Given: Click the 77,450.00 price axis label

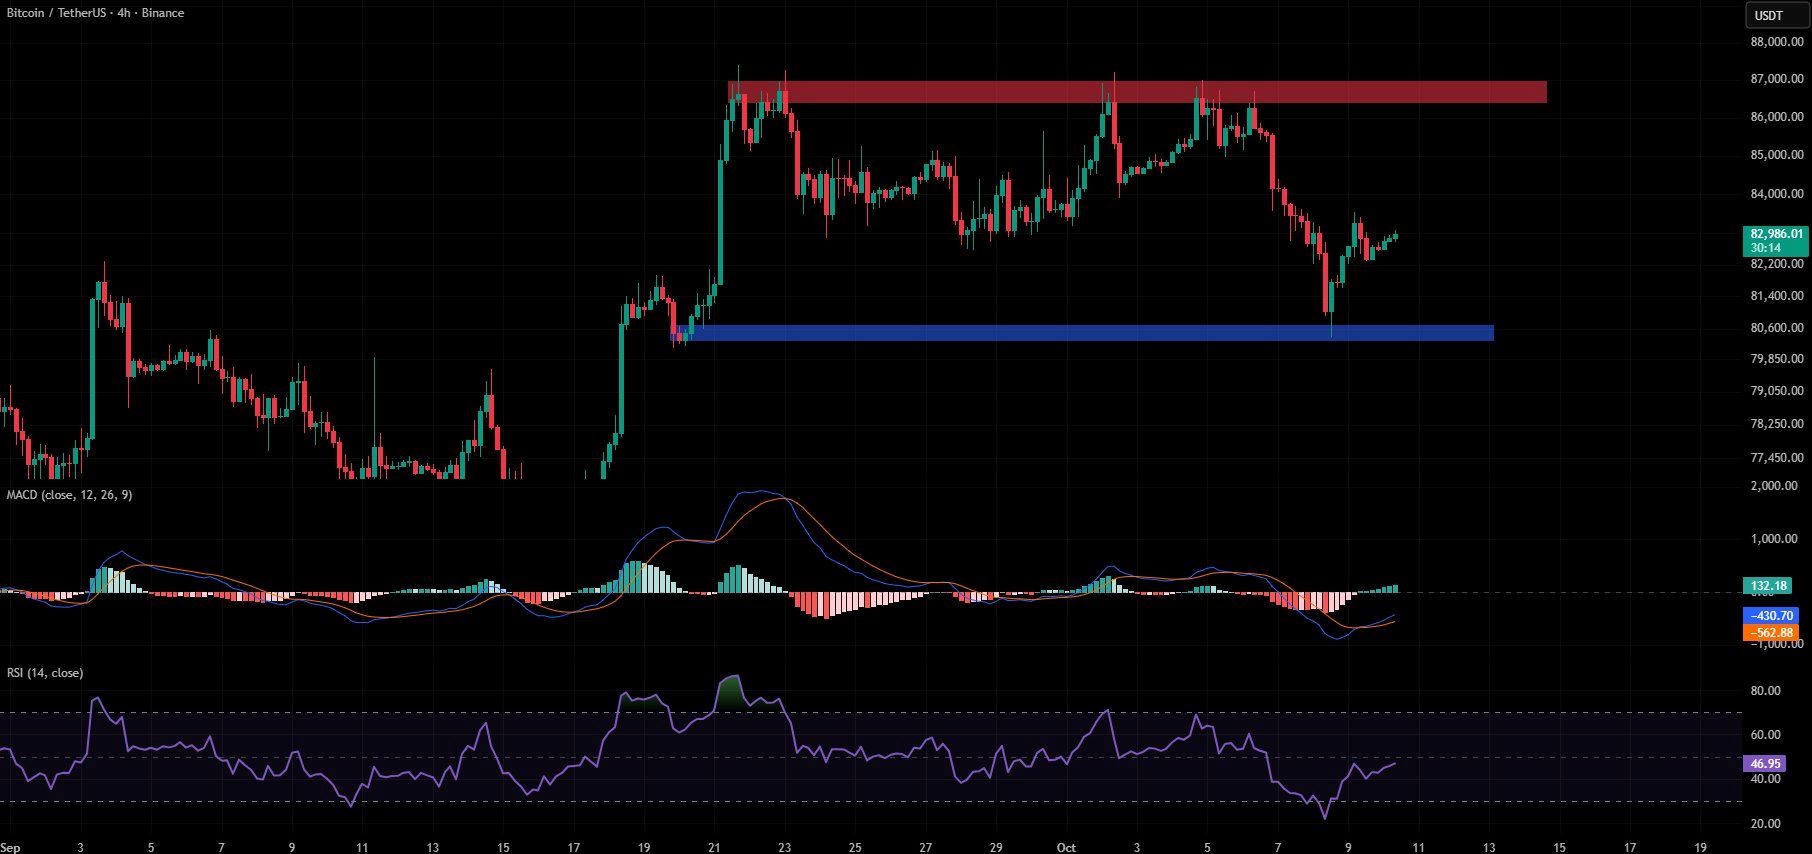Looking at the screenshot, I should tap(1777, 458).
